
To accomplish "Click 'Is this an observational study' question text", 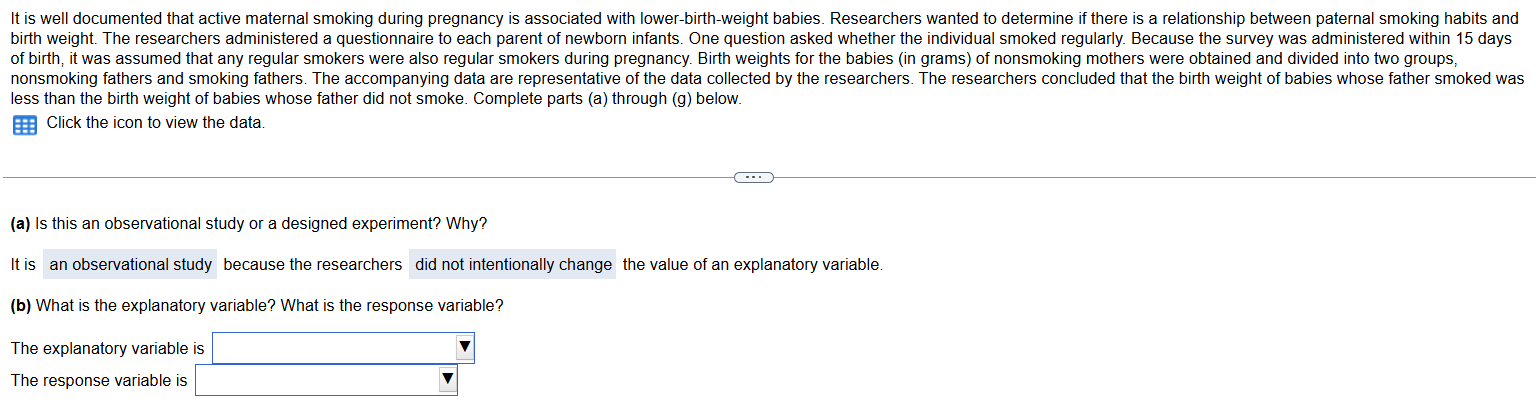I will [x=139, y=223].
